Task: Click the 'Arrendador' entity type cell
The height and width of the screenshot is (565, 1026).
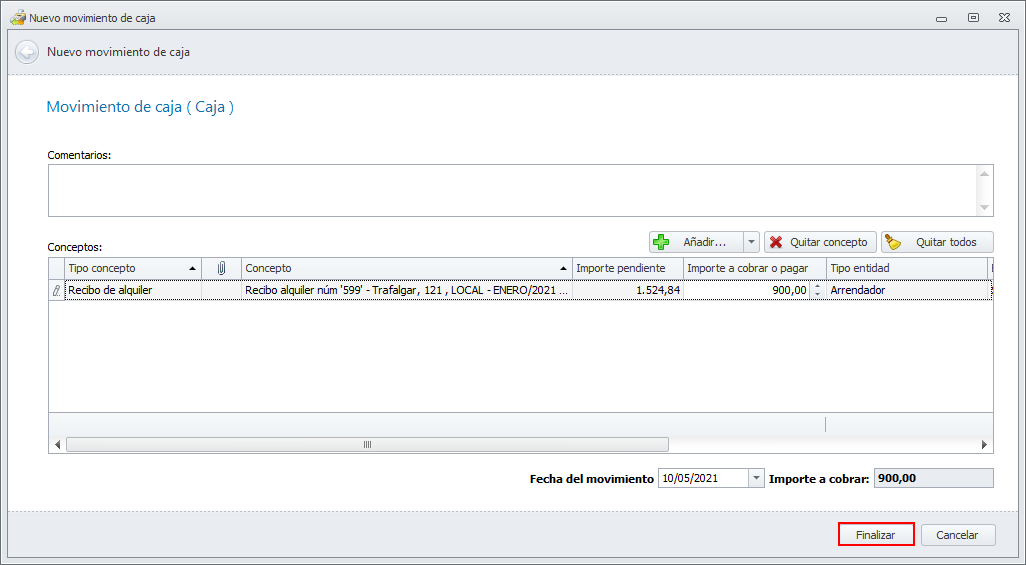Action: click(907, 290)
